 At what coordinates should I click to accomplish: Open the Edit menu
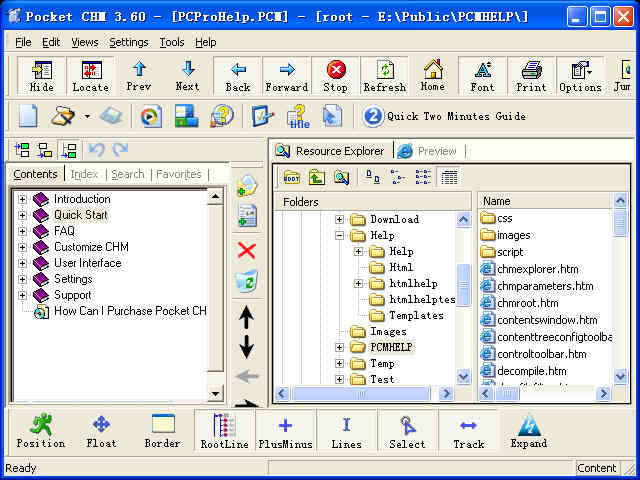pos(51,42)
